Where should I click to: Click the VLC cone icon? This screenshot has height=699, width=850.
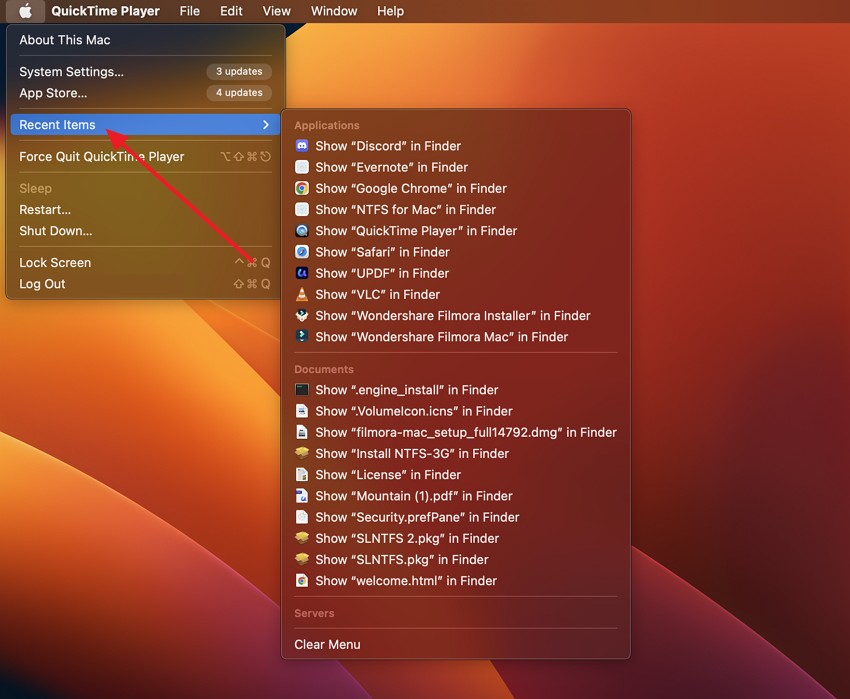[x=302, y=294]
